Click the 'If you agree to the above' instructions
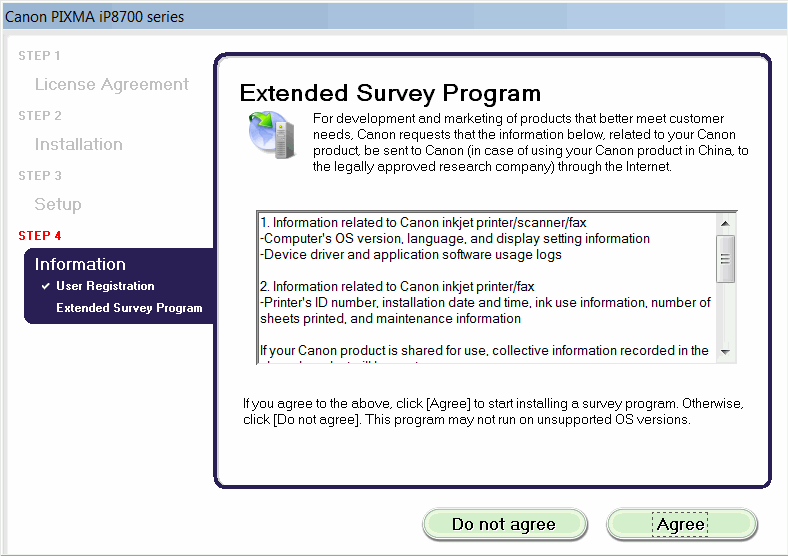 tap(493, 411)
